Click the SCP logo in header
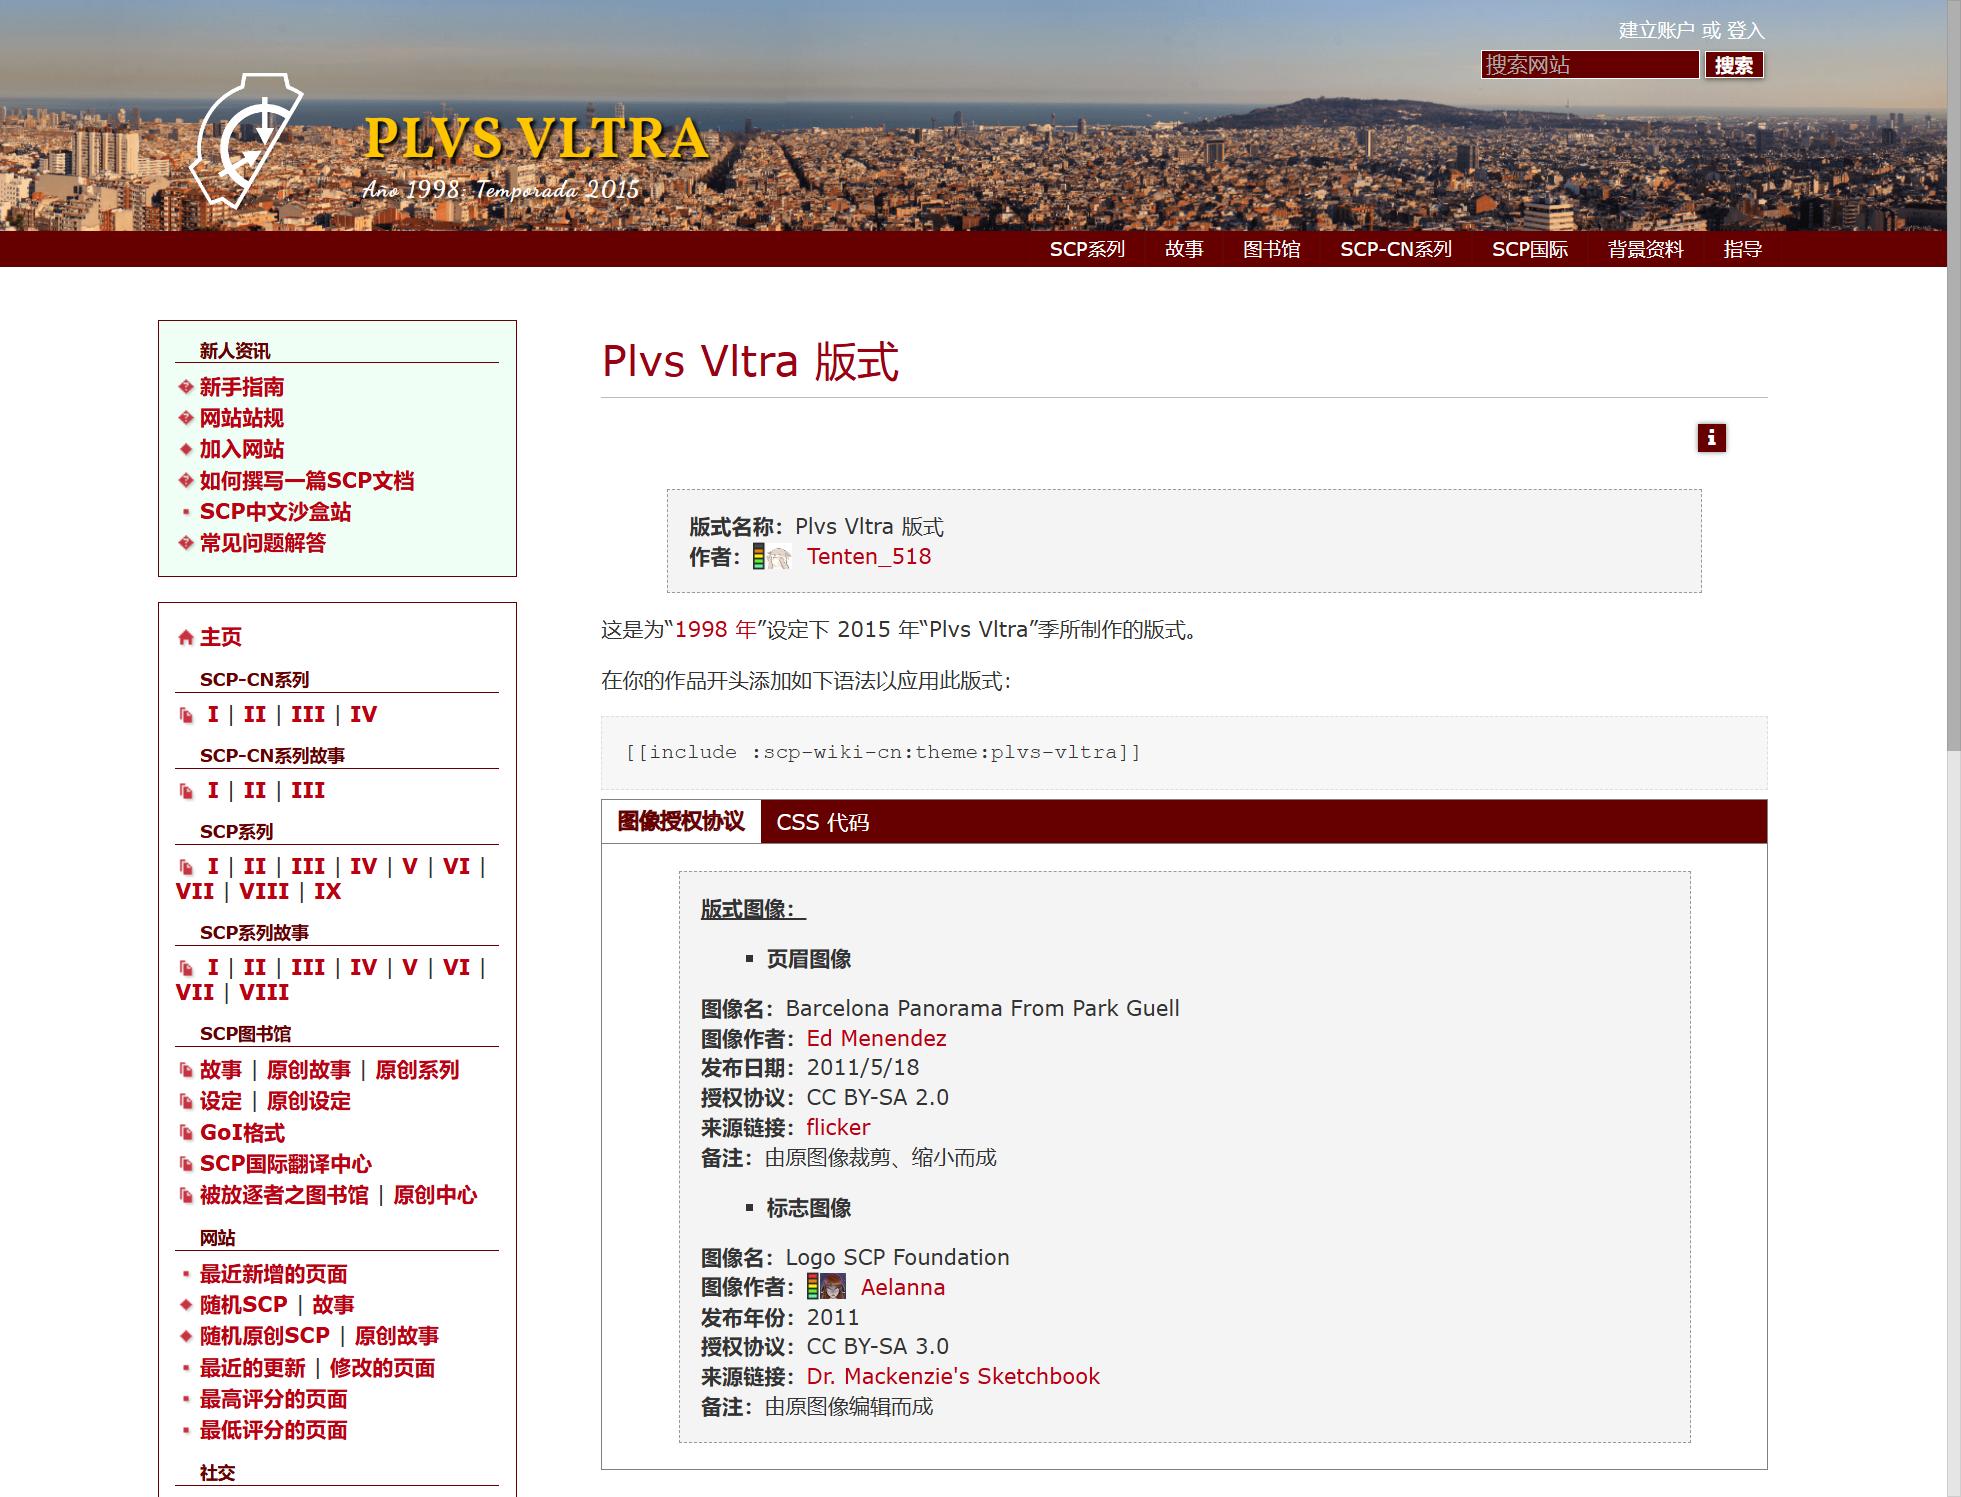The width and height of the screenshot is (1961, 1497). (x=247, y=139)
